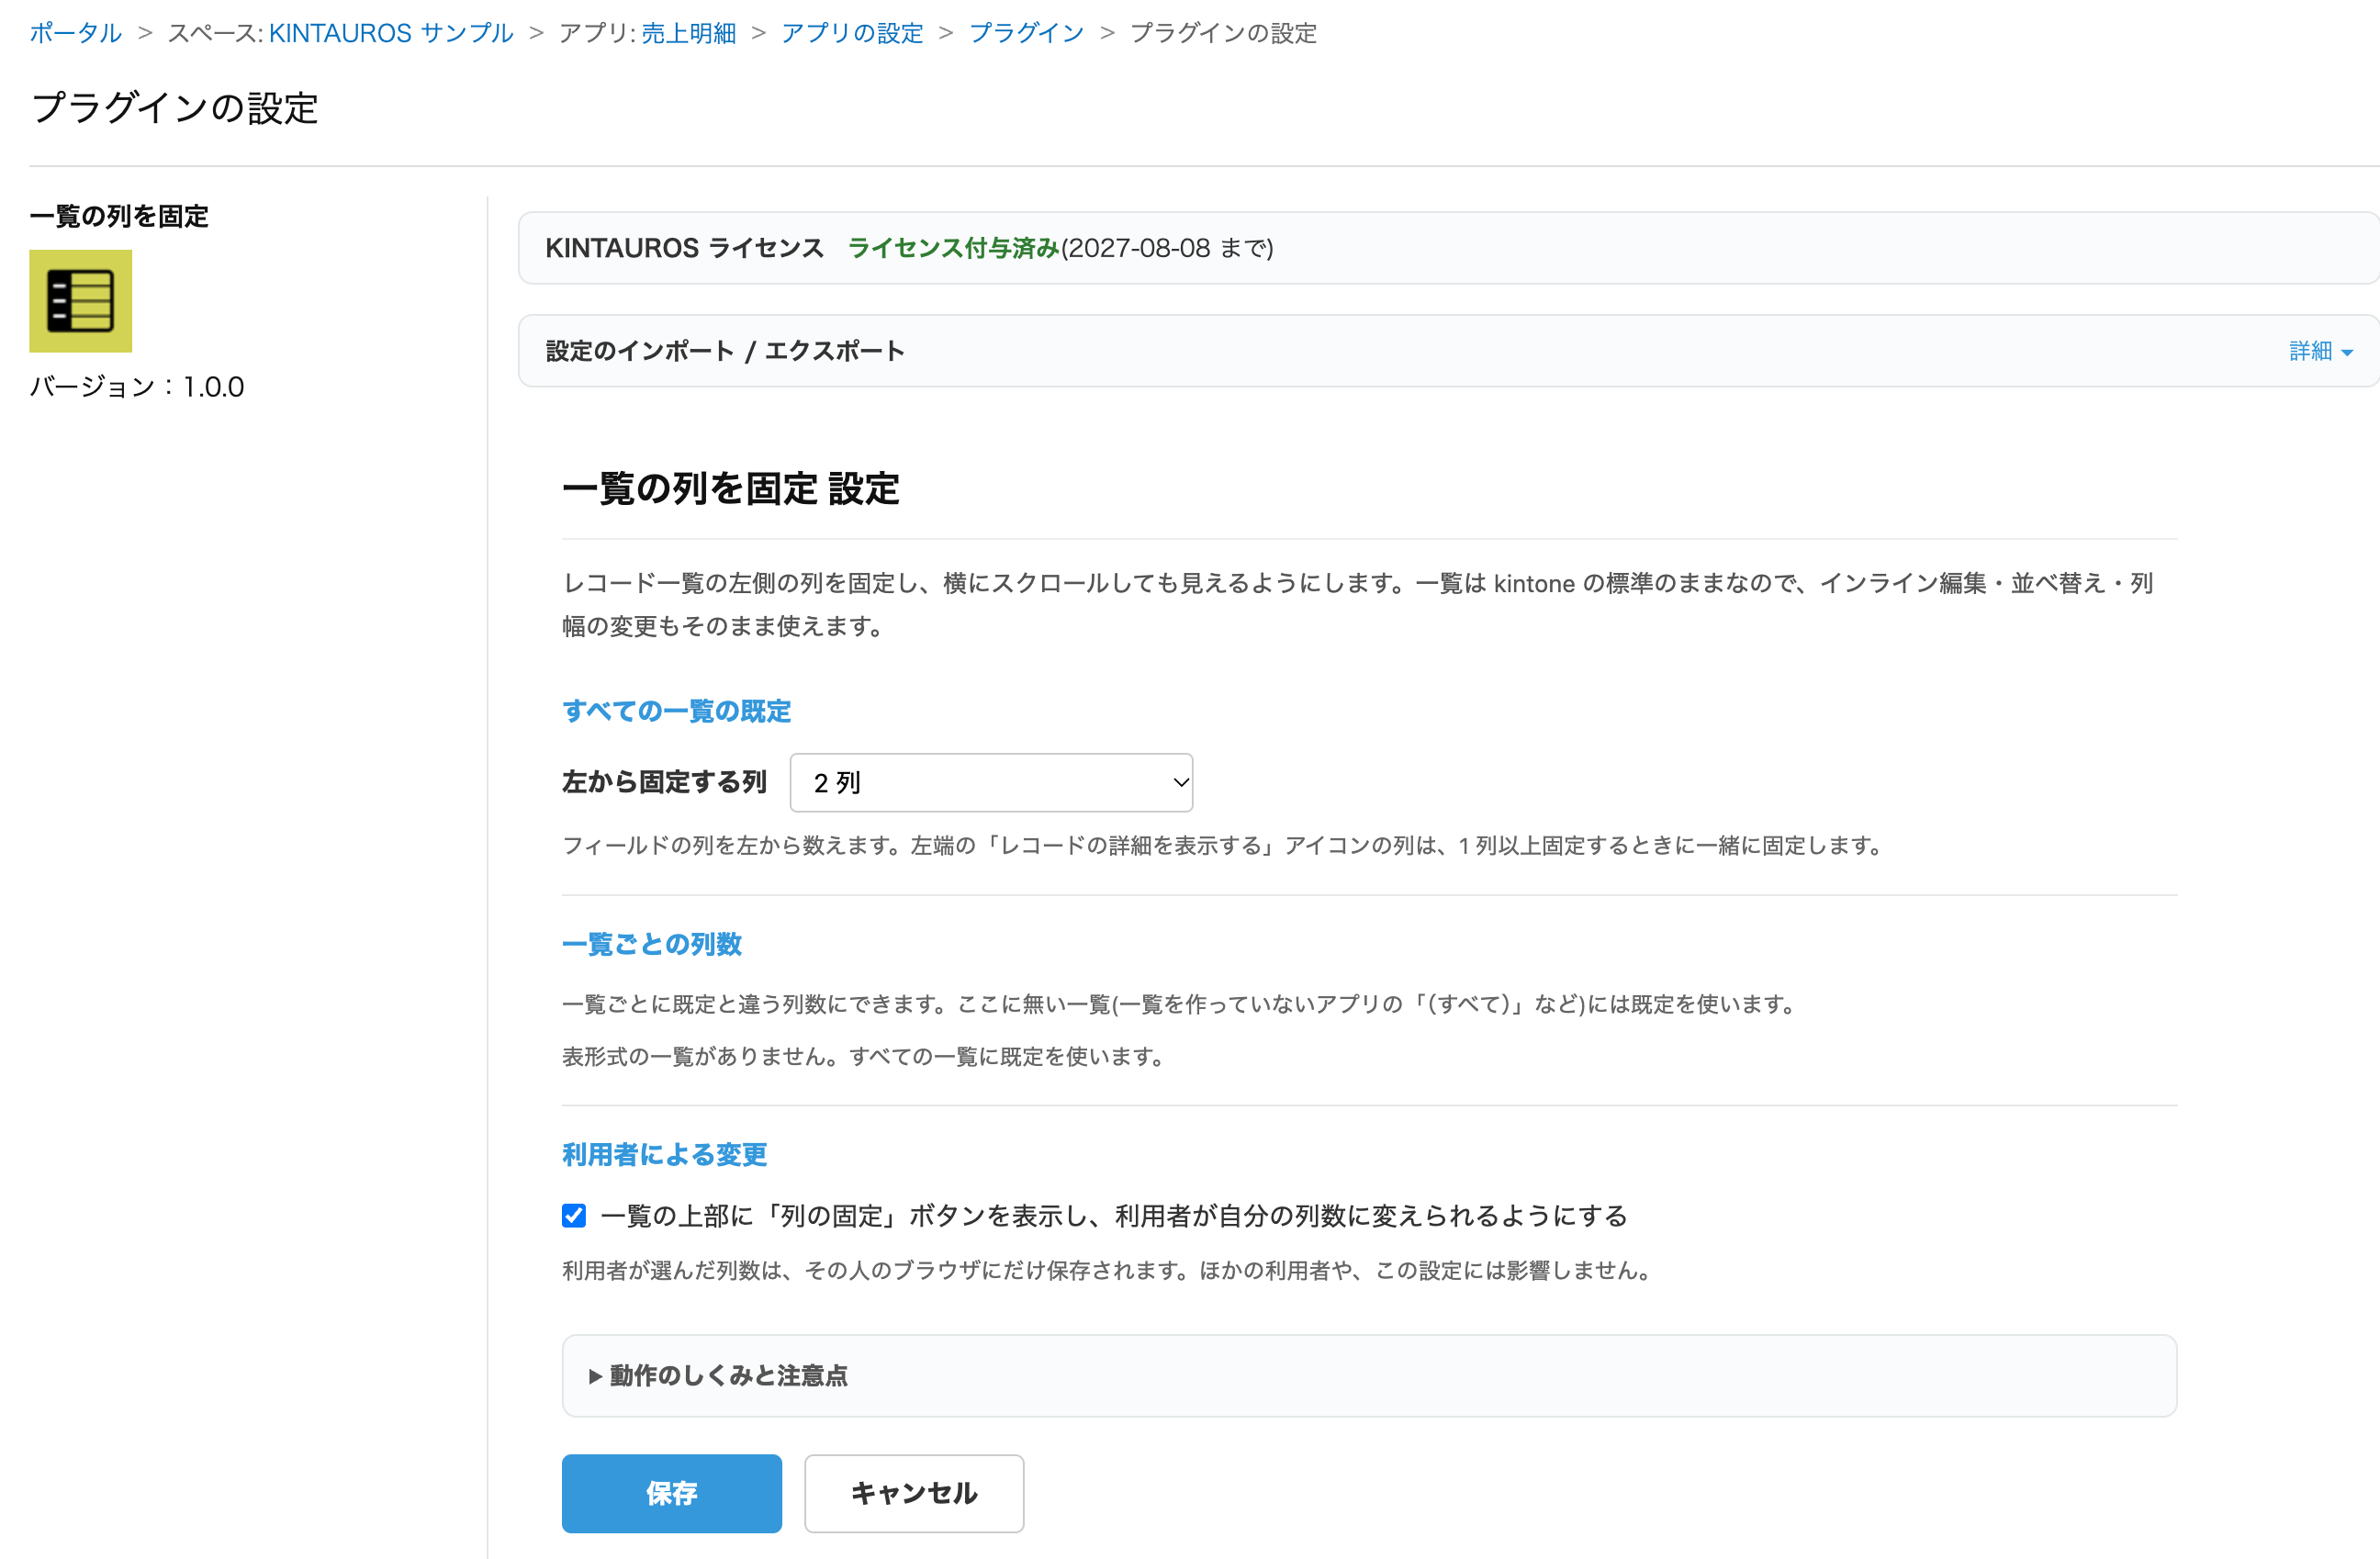
Task: Click the キャンセル button
Action: coord(914,1493)
